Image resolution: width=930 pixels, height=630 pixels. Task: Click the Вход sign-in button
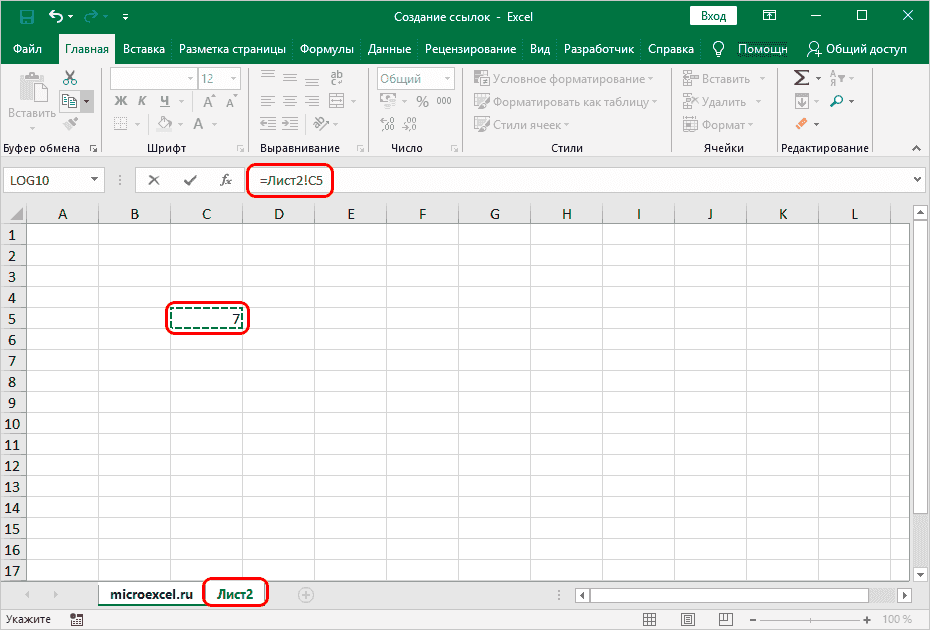(713, 17)
